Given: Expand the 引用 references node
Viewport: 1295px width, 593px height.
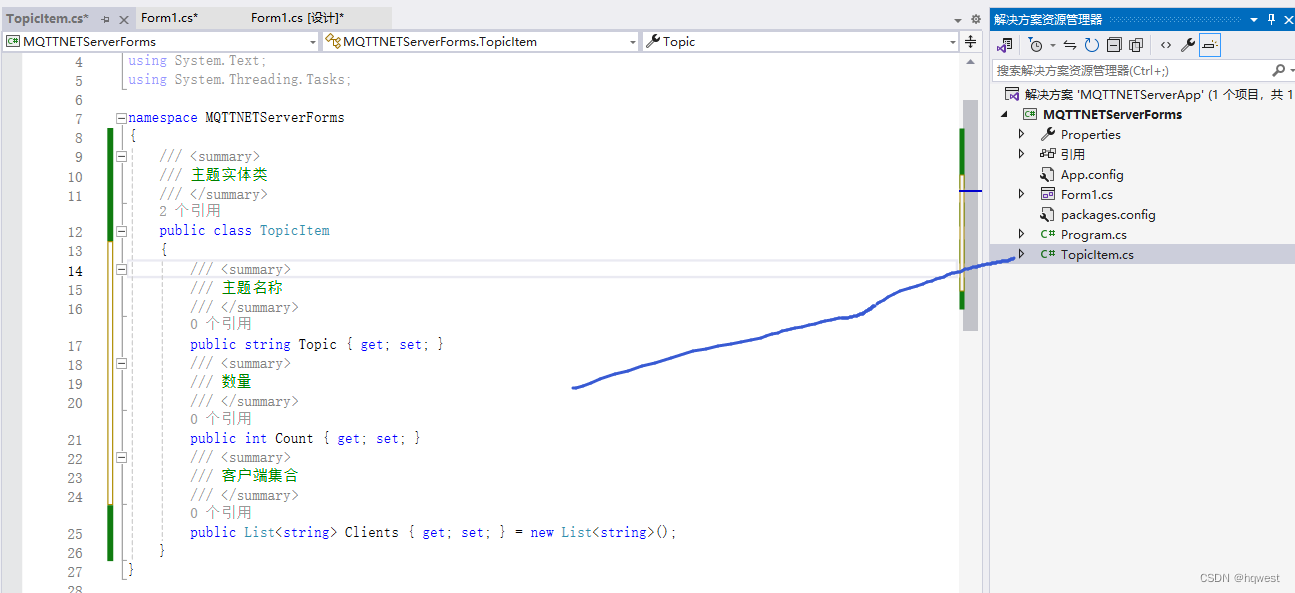Looking at the screenshot, I should 1021,154.
